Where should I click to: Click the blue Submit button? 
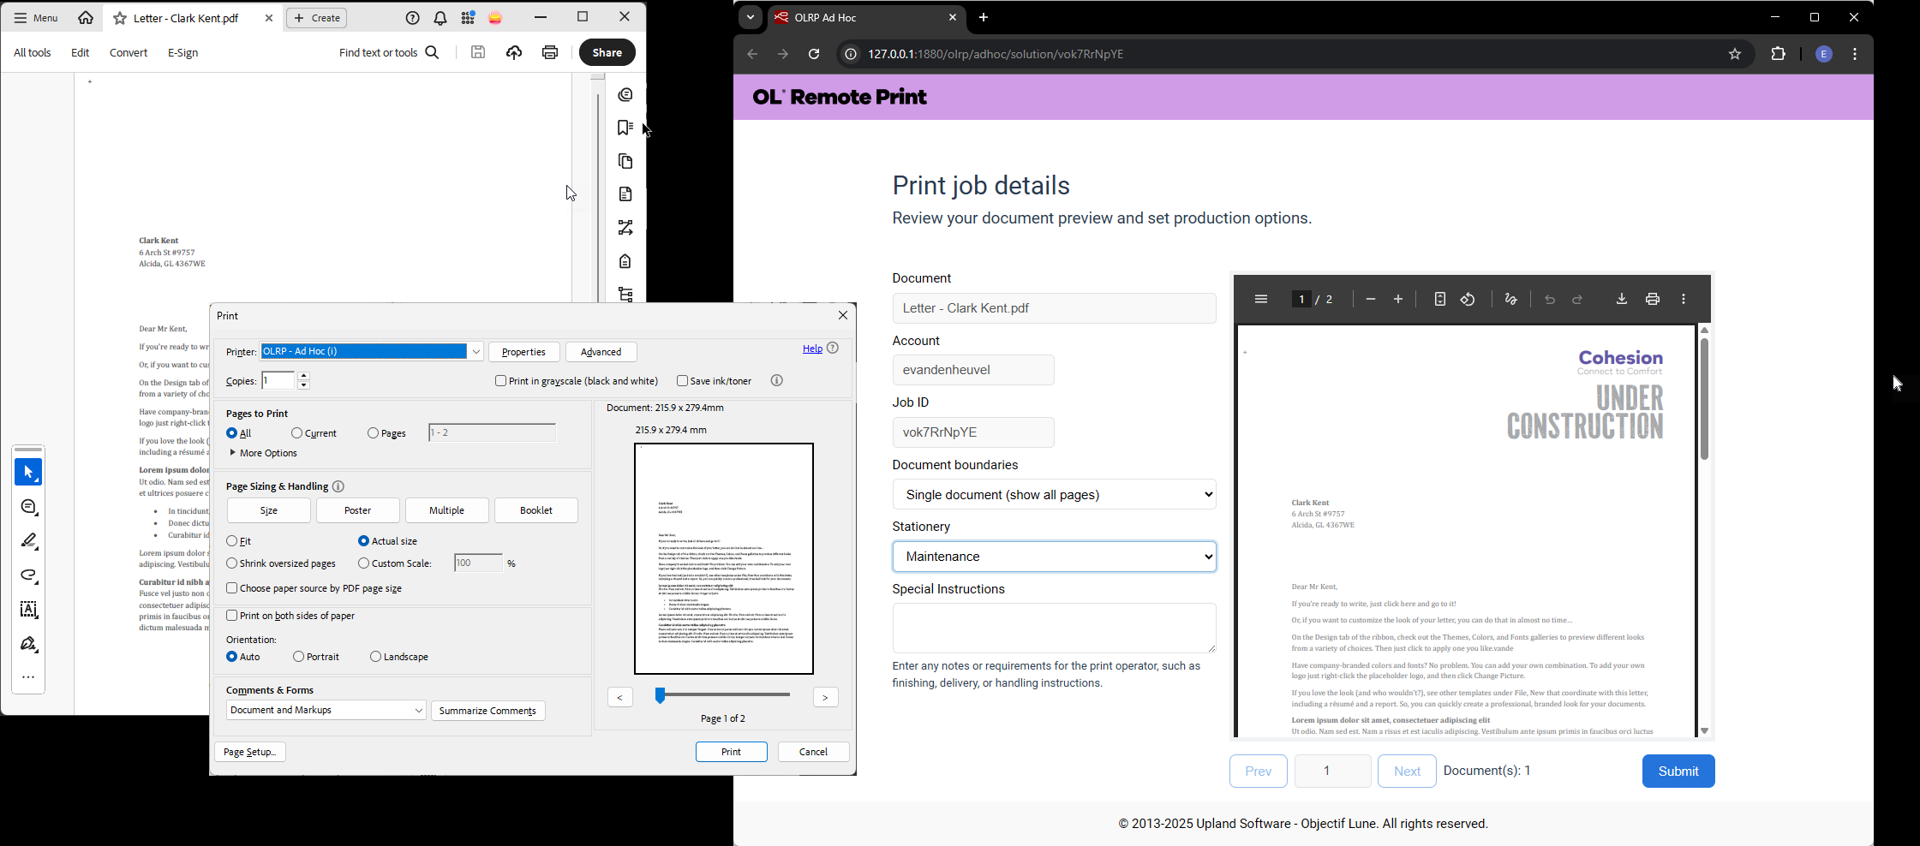pos(1677,771)
